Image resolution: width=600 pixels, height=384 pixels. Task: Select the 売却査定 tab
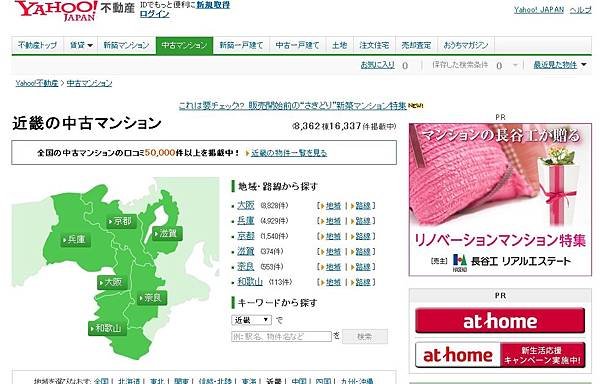coord(416,45)
